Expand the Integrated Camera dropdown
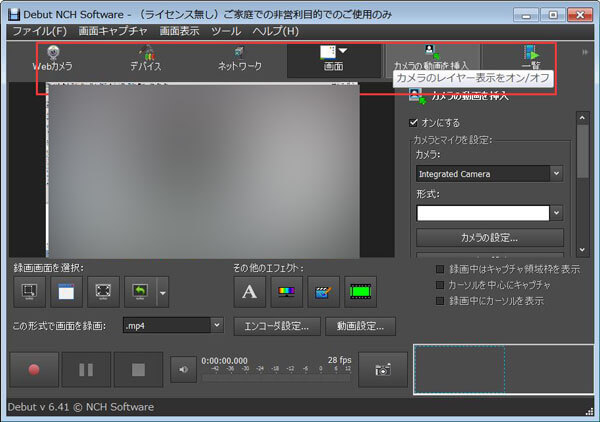Screen dimensions: 600x422 coord(556,174)
